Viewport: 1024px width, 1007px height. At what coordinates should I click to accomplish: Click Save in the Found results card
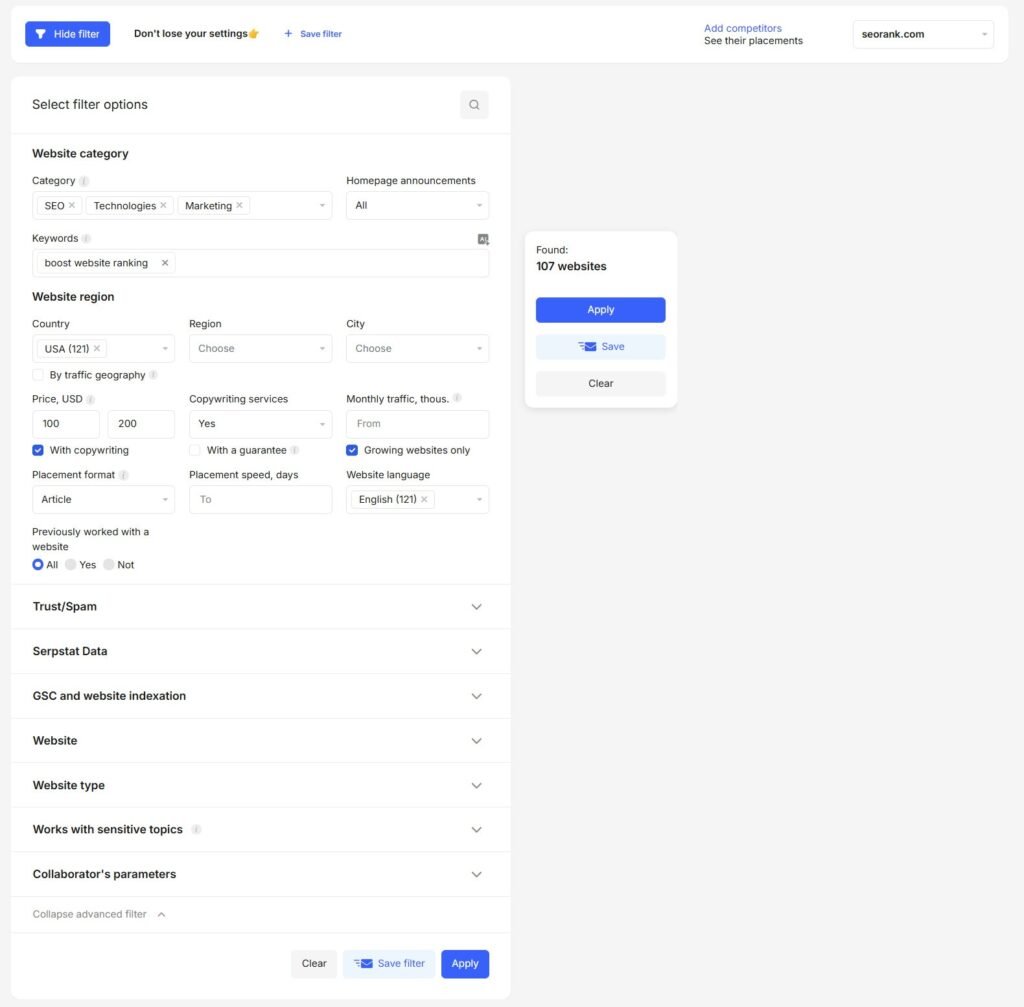(x=600, y=347)
